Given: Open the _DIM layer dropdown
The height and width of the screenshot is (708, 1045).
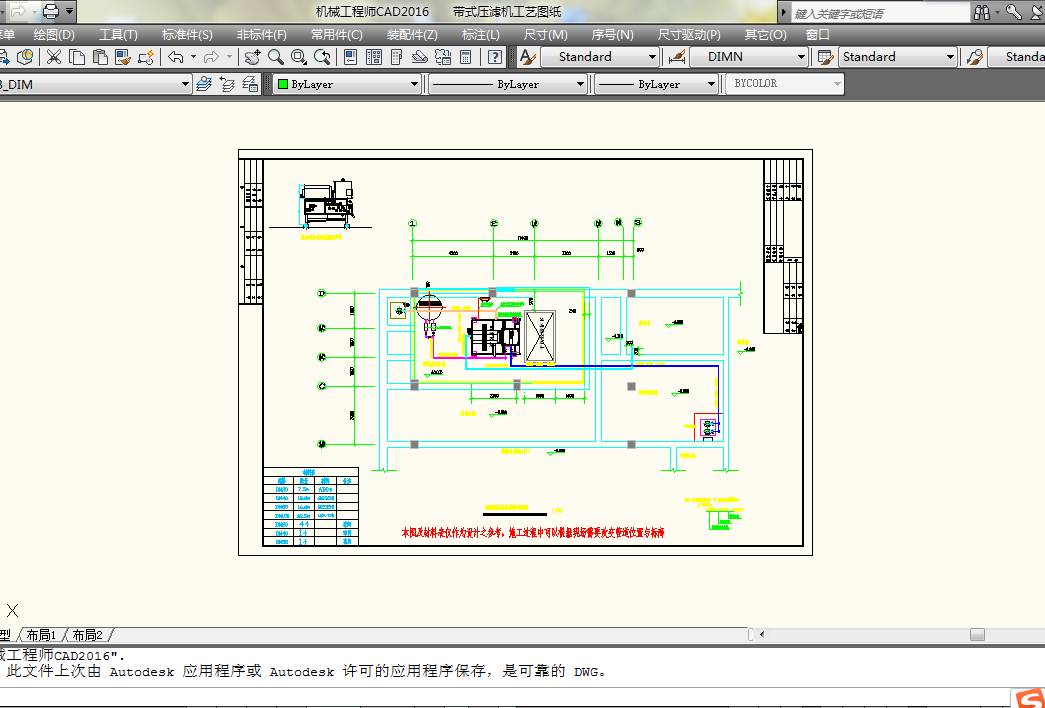Looking at the screenshot, I should pos(95,84).
